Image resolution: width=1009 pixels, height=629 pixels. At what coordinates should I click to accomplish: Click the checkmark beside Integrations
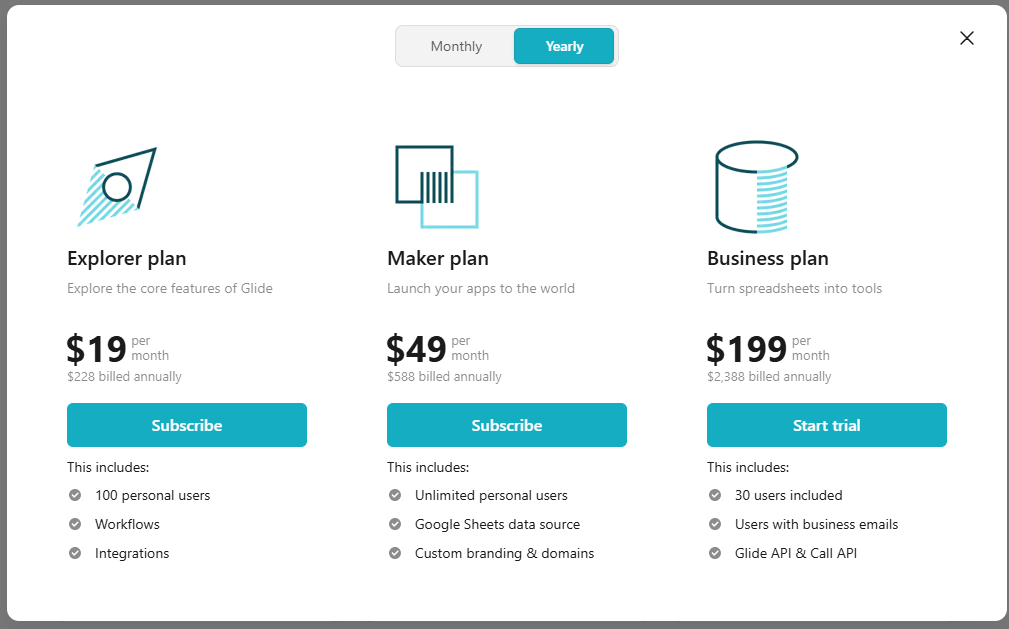(73, 553)
